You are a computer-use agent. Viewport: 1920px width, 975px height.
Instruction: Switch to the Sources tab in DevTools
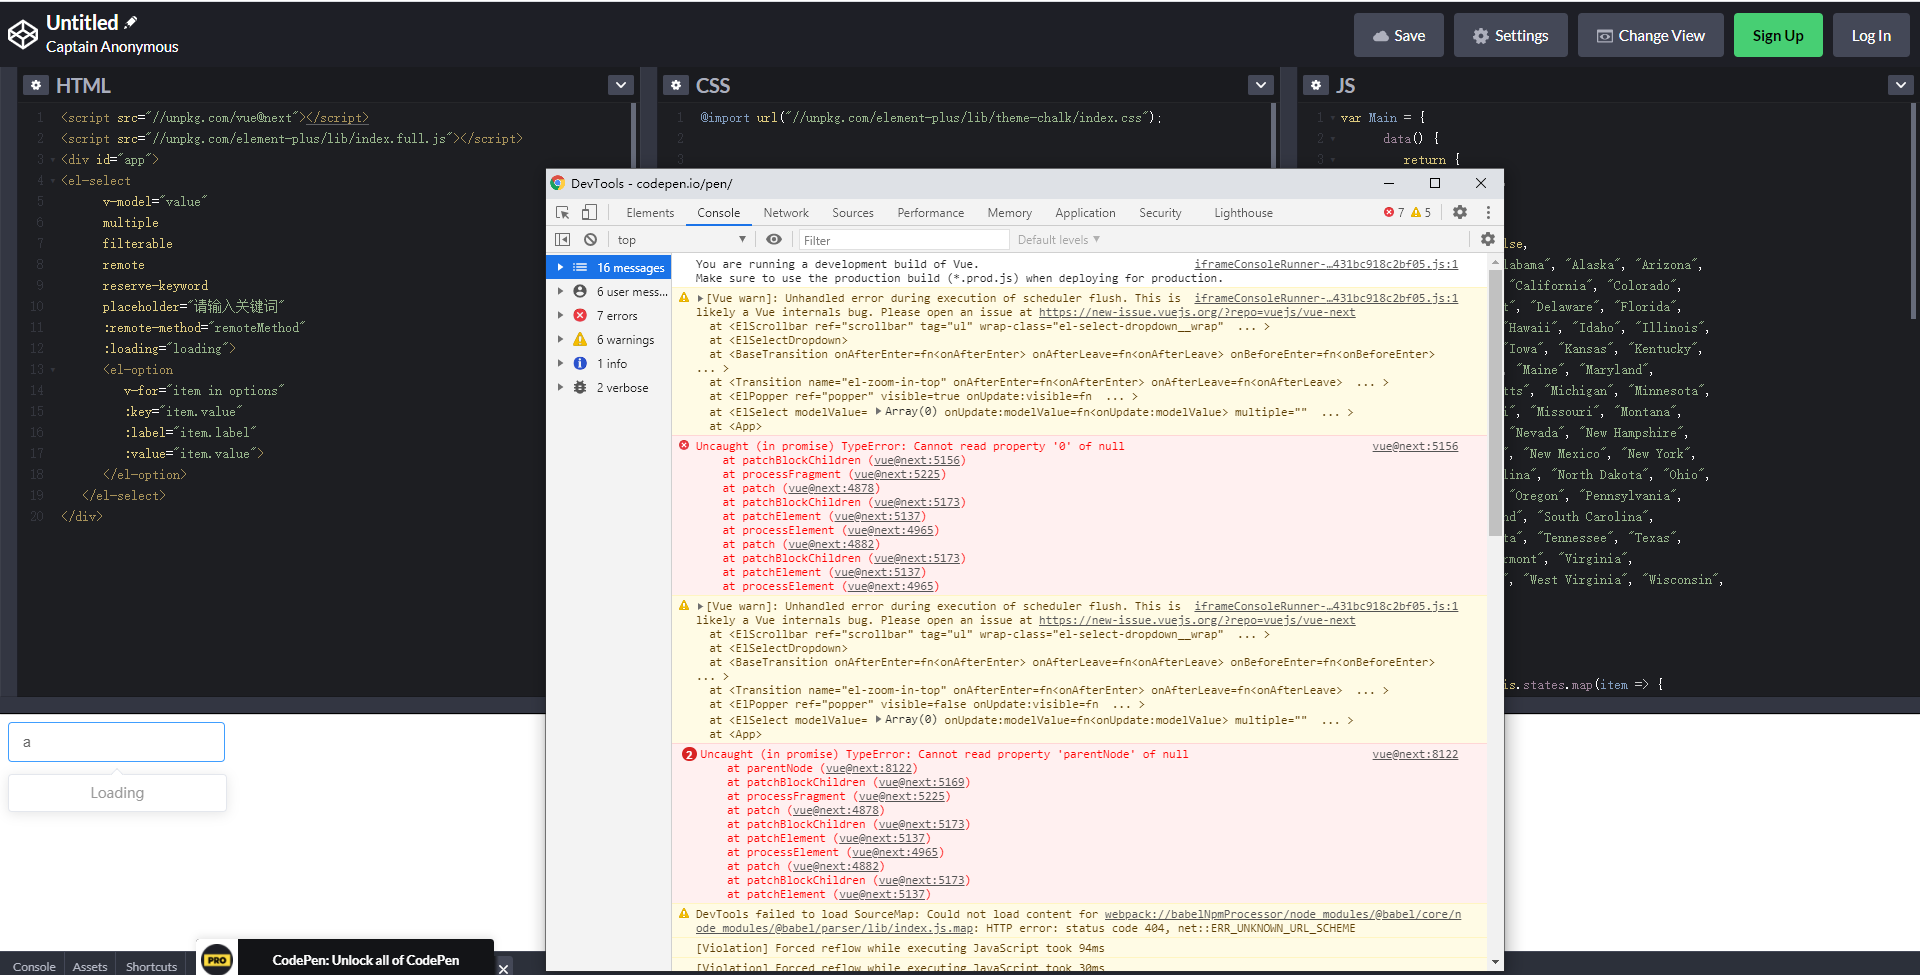pyautogui.click(x=853, y=213)
